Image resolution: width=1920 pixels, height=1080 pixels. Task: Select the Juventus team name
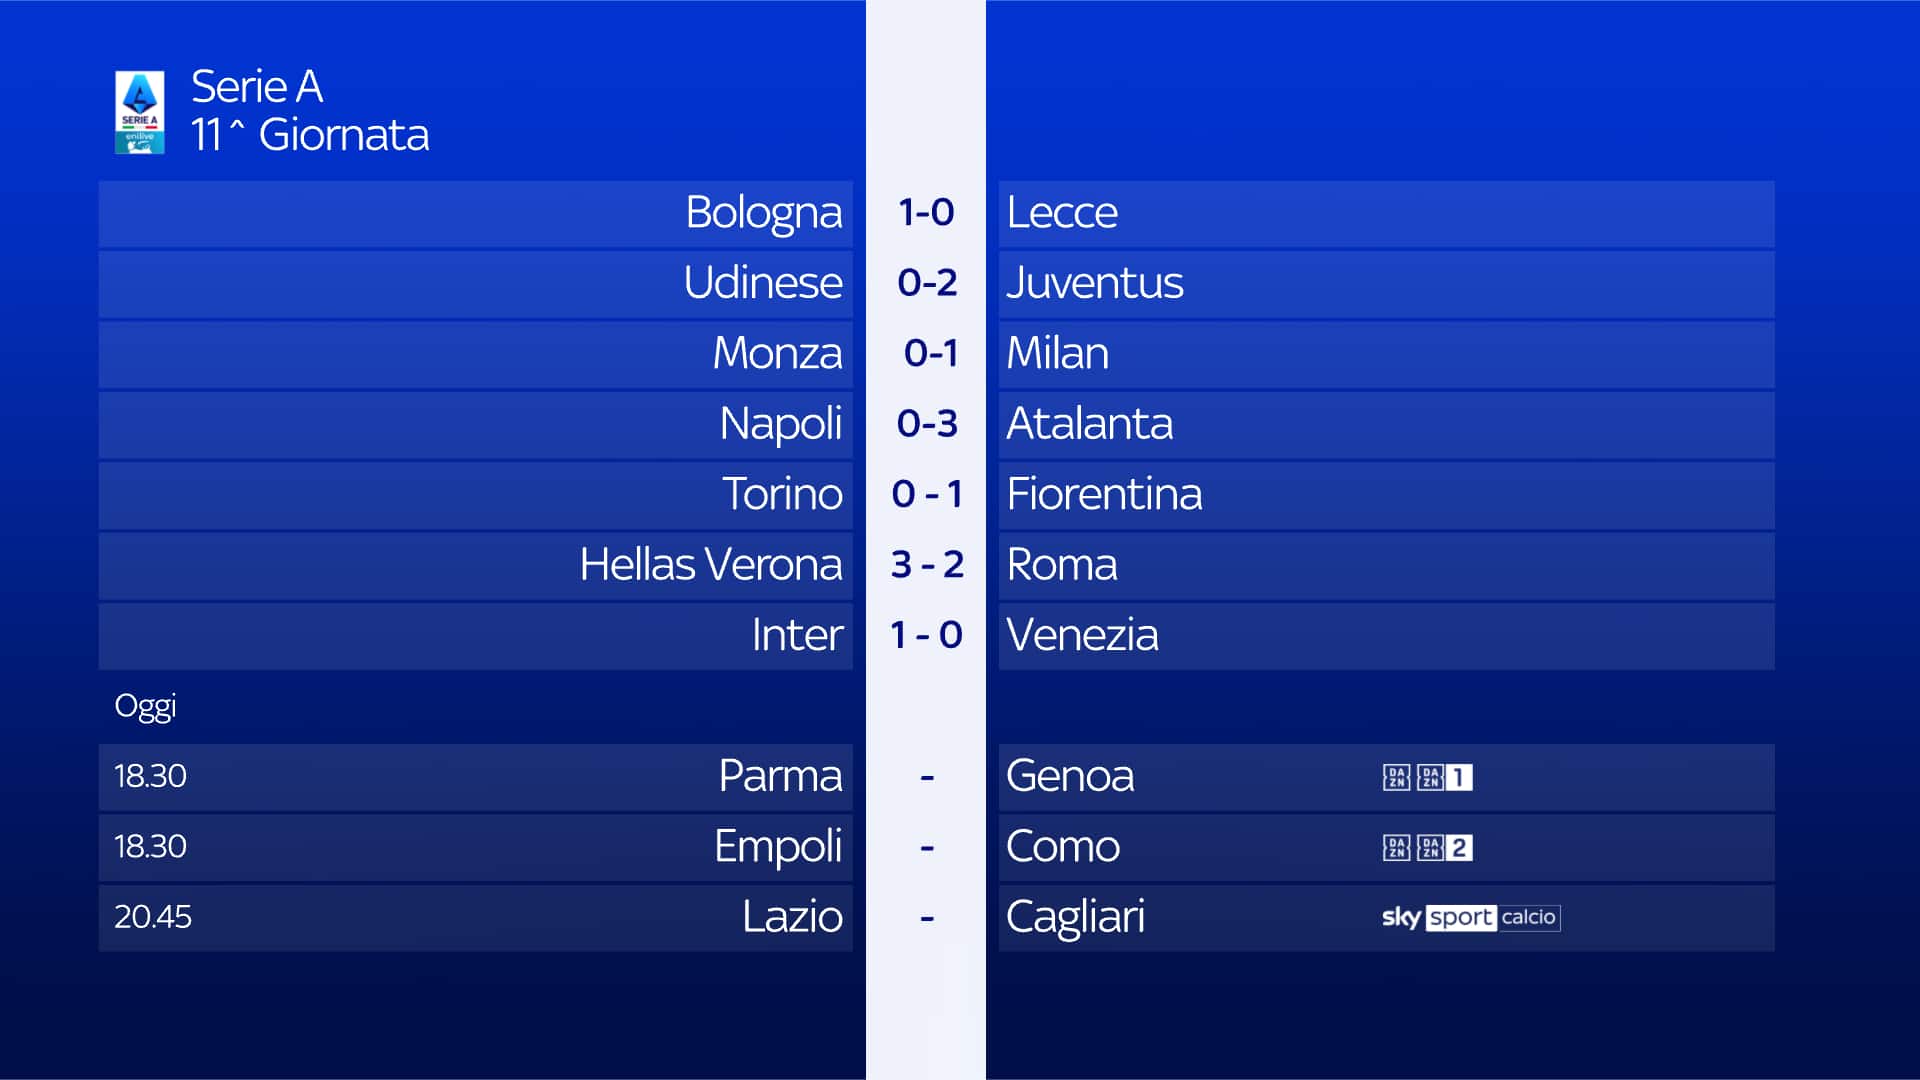click(1094, 283)
